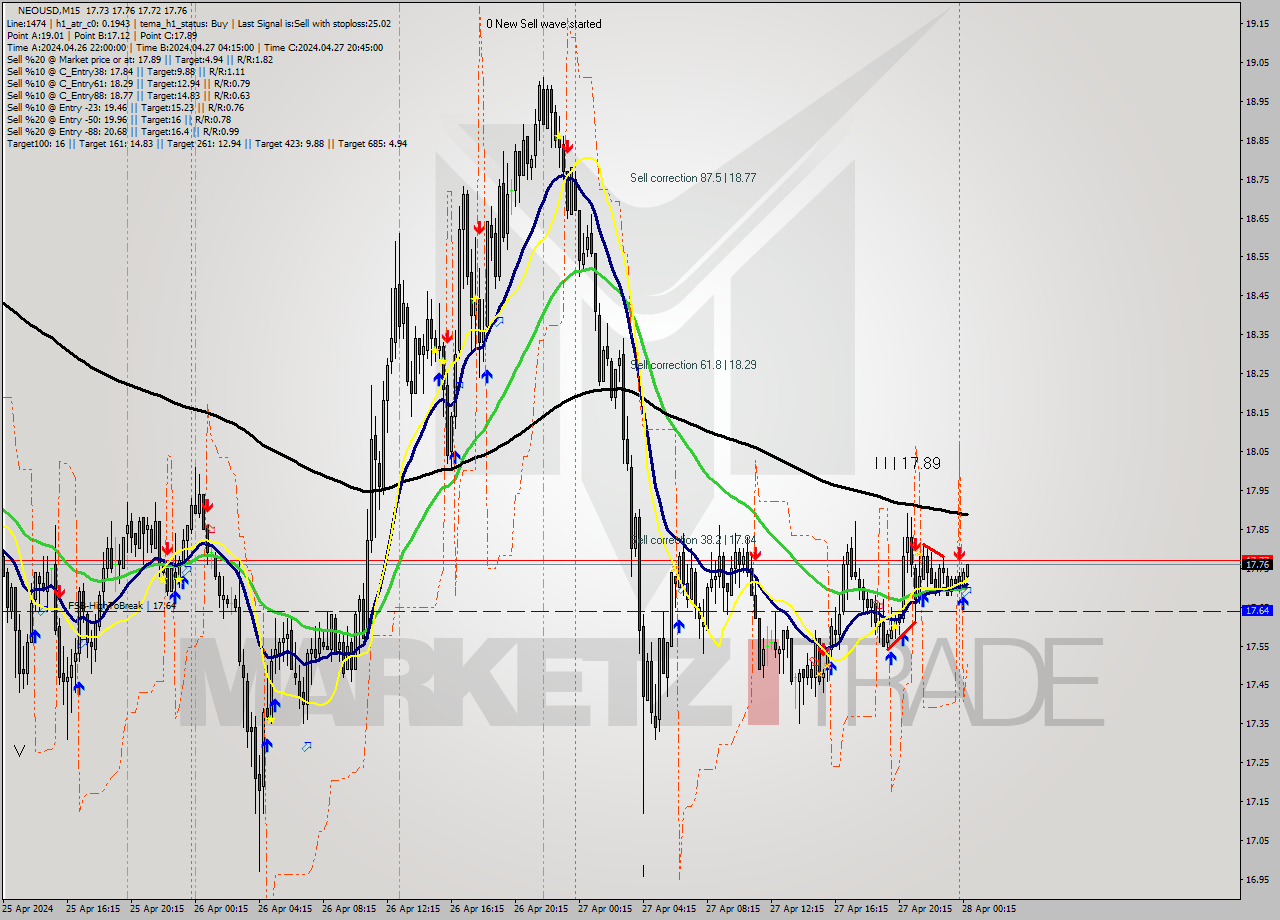Click the 18.75 price axis label
The image size is (1280, 920).
(1257, 179)
